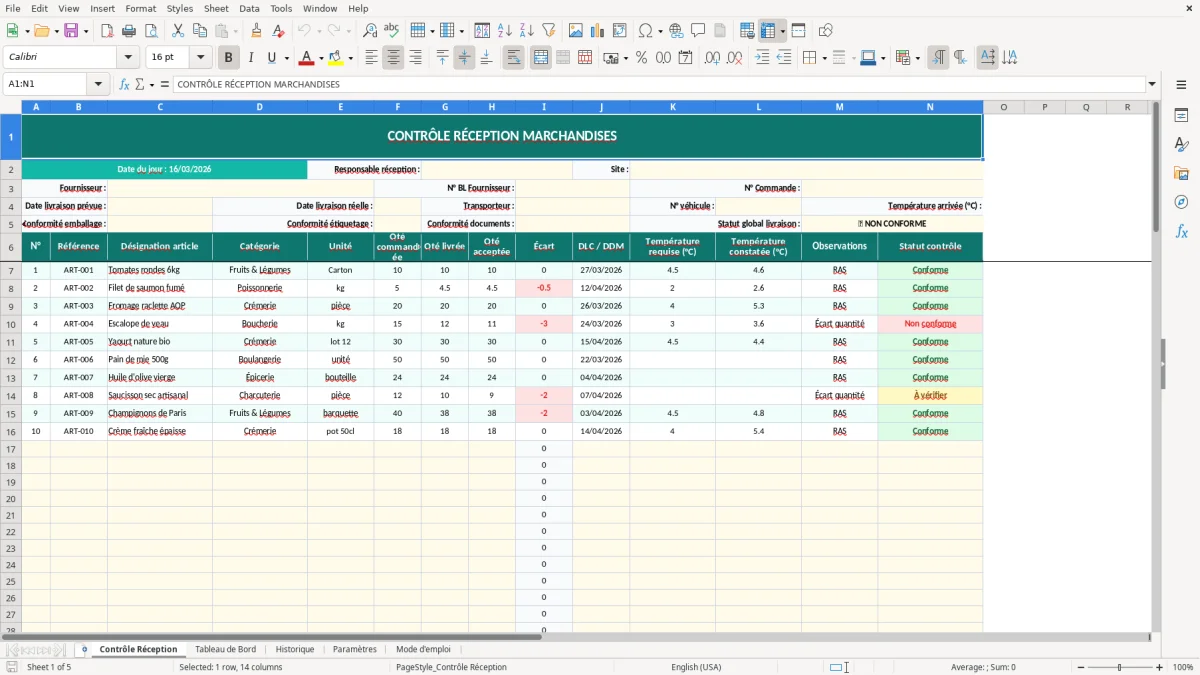Toggle Center Vertically alignment
1200x675 pixels.
464,58
